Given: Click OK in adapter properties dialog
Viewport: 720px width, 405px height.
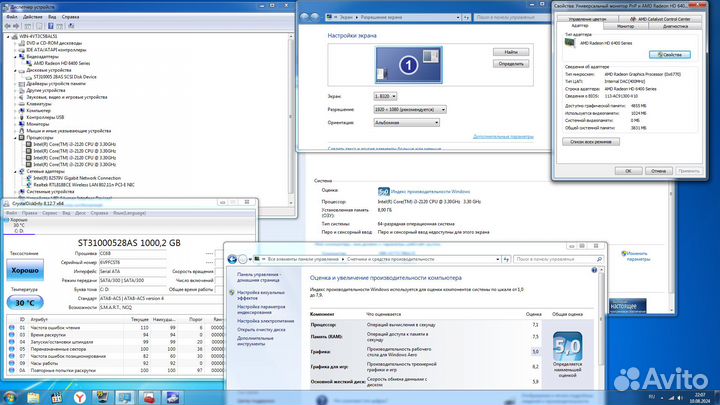Looking at the screenshot, I should point(628,171).
